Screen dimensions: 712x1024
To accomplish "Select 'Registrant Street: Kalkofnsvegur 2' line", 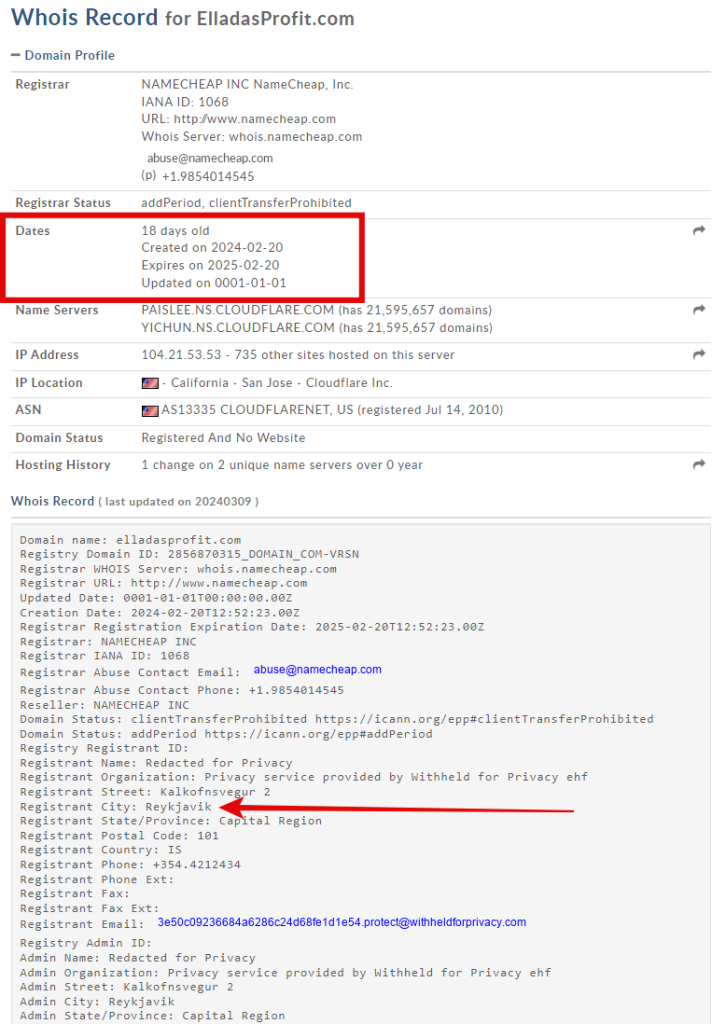I will pyautogui.click(x=145, y=792).
